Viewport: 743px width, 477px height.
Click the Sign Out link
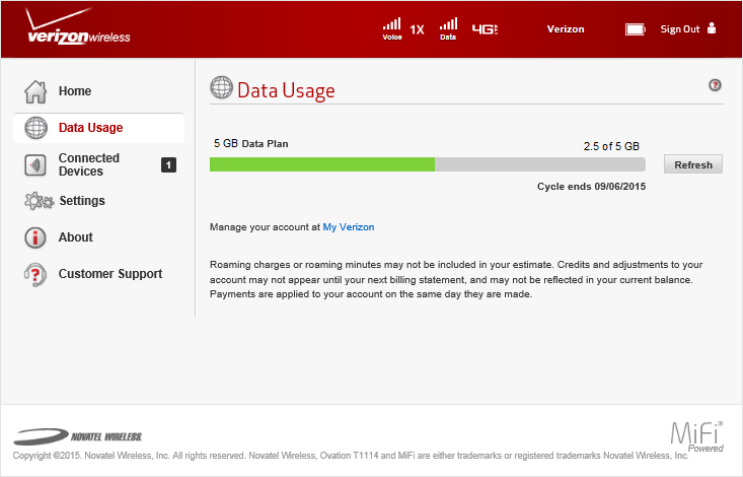pos(680,29)
